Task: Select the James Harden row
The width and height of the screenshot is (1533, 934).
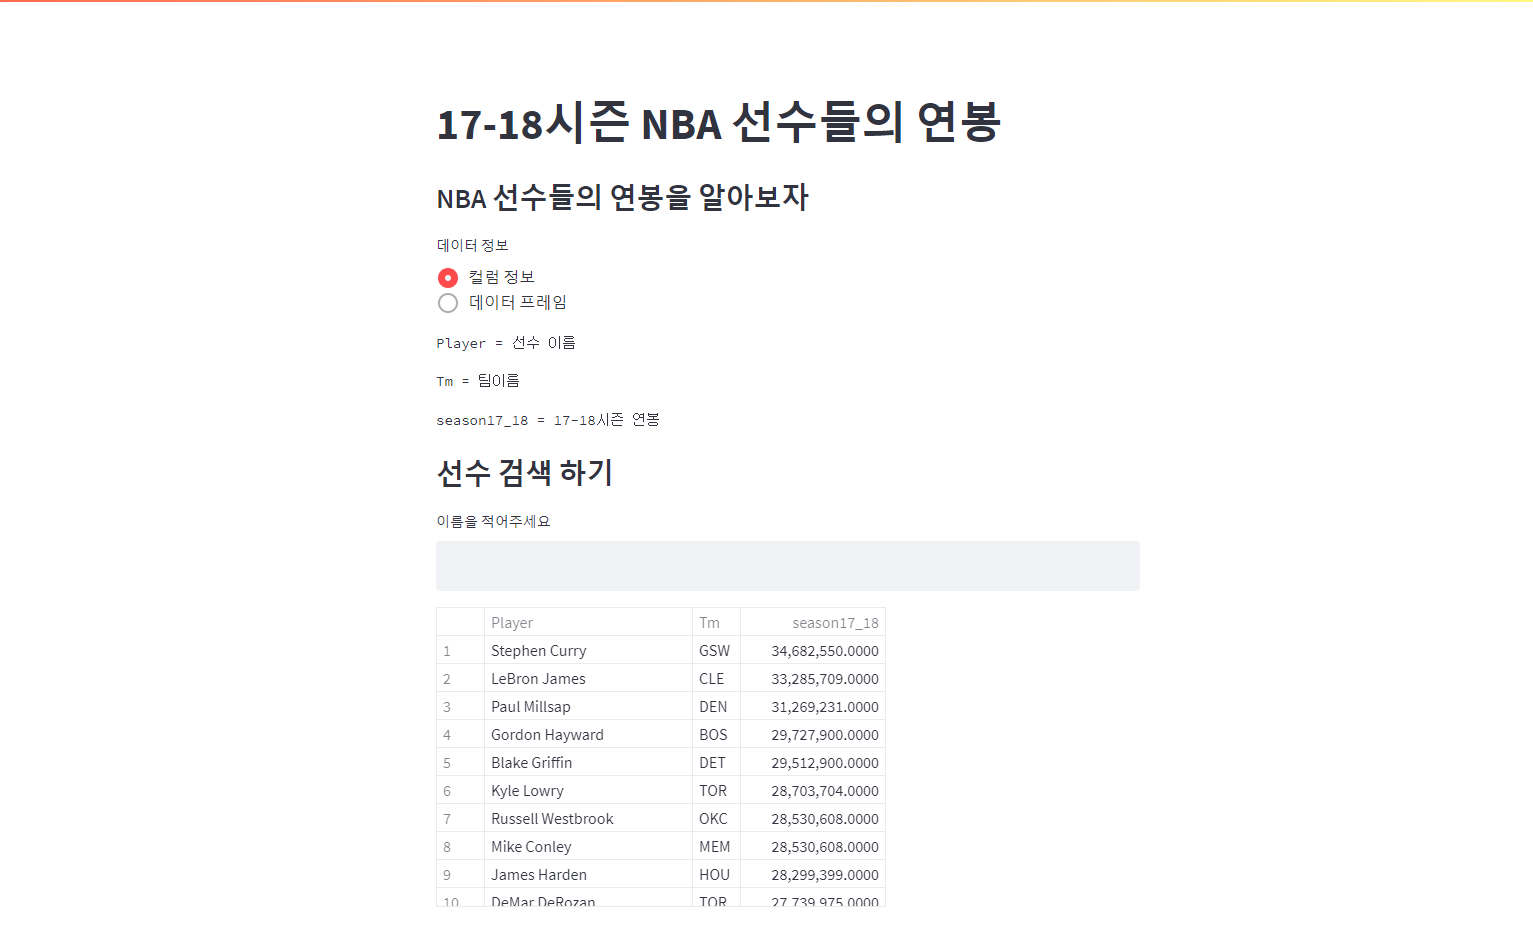Action: tap(538, 874)
